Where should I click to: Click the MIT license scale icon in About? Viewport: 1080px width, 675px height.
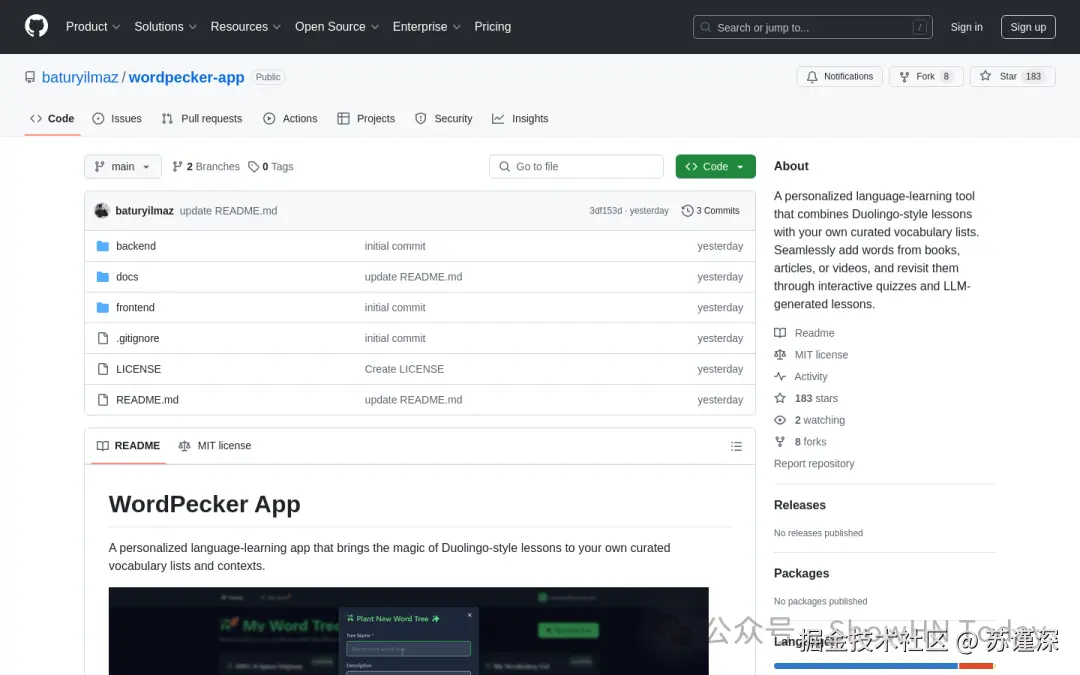click(x=780, y=355)
